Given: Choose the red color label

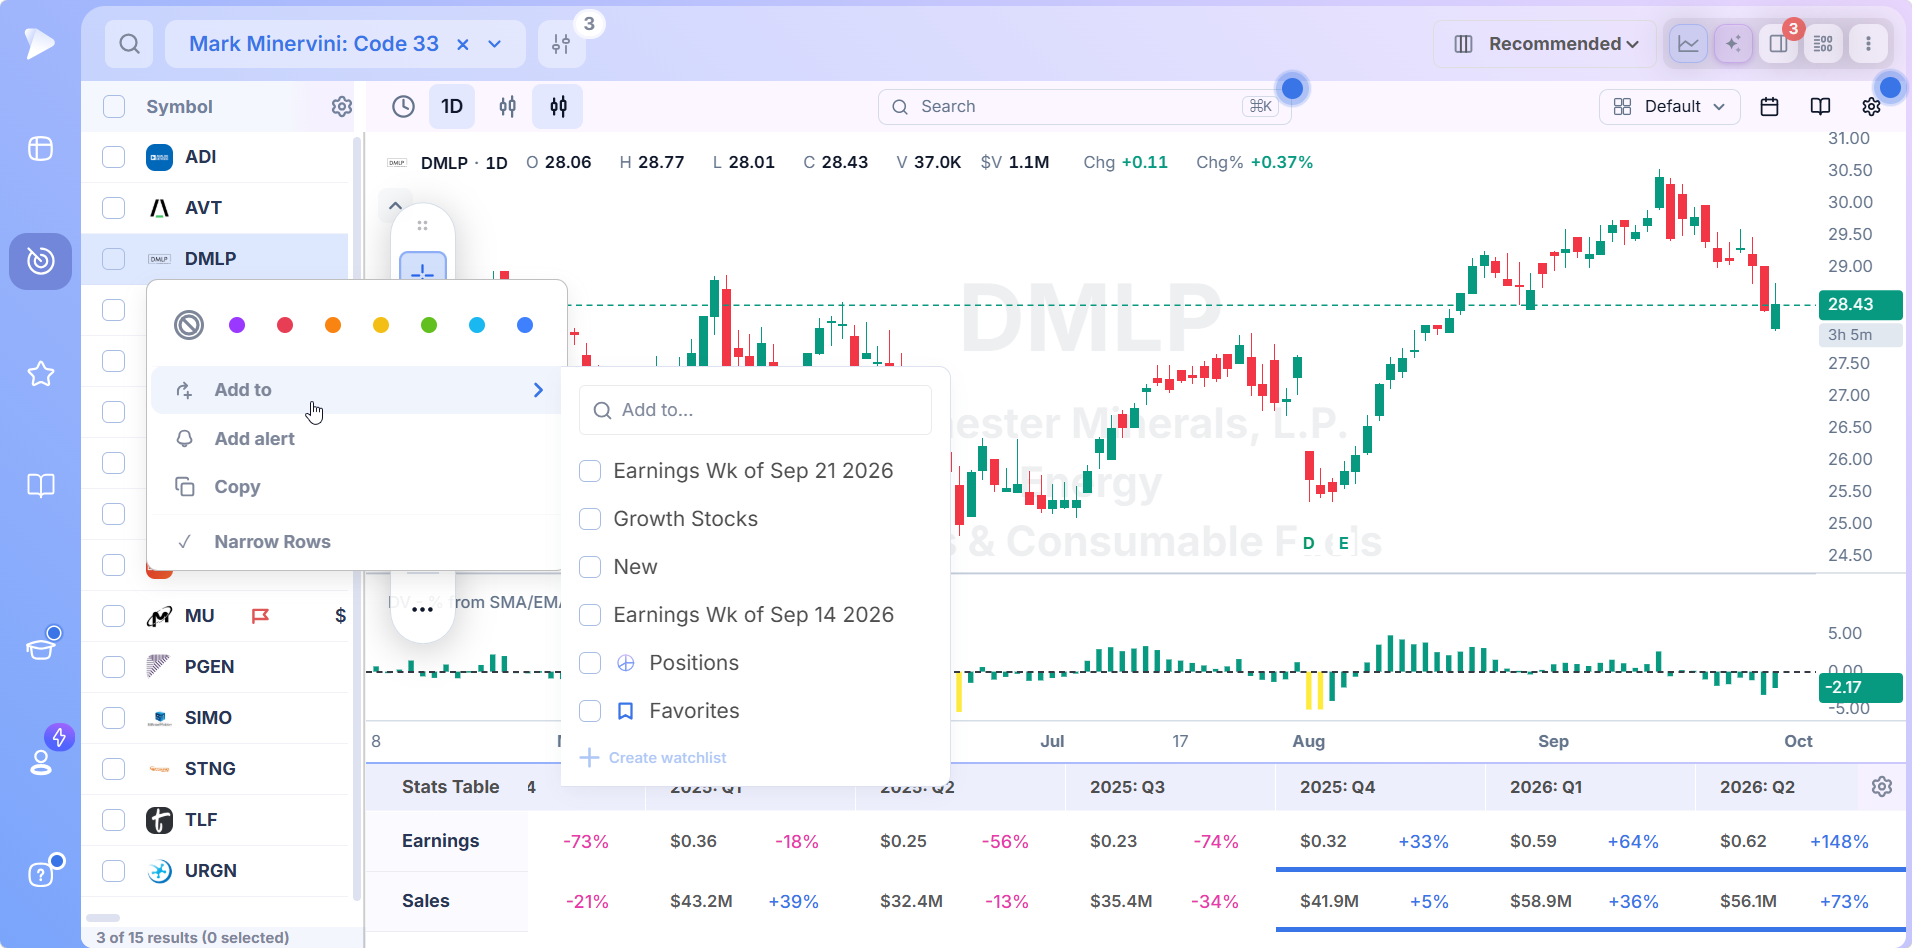Looking at the screenshot, I should tap(285, 325).
